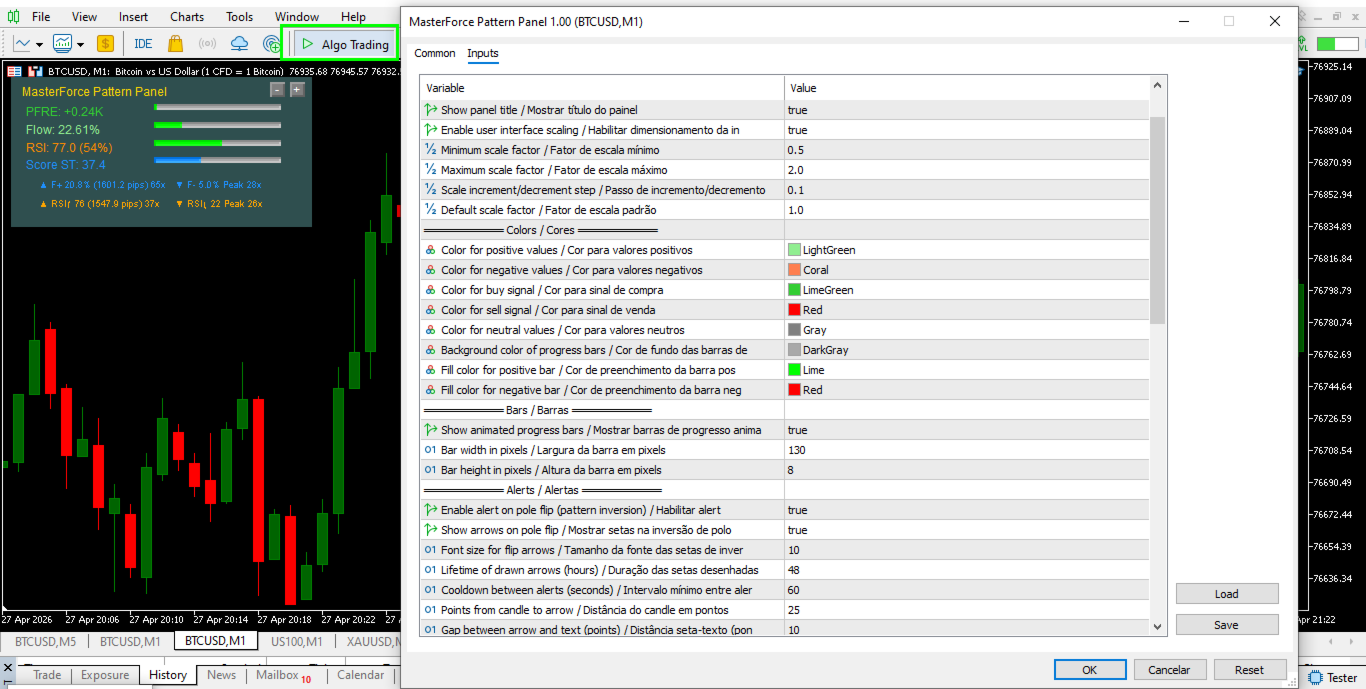1366x689 pixels.
Task: Click the Load button
Action: point(1227,594)
